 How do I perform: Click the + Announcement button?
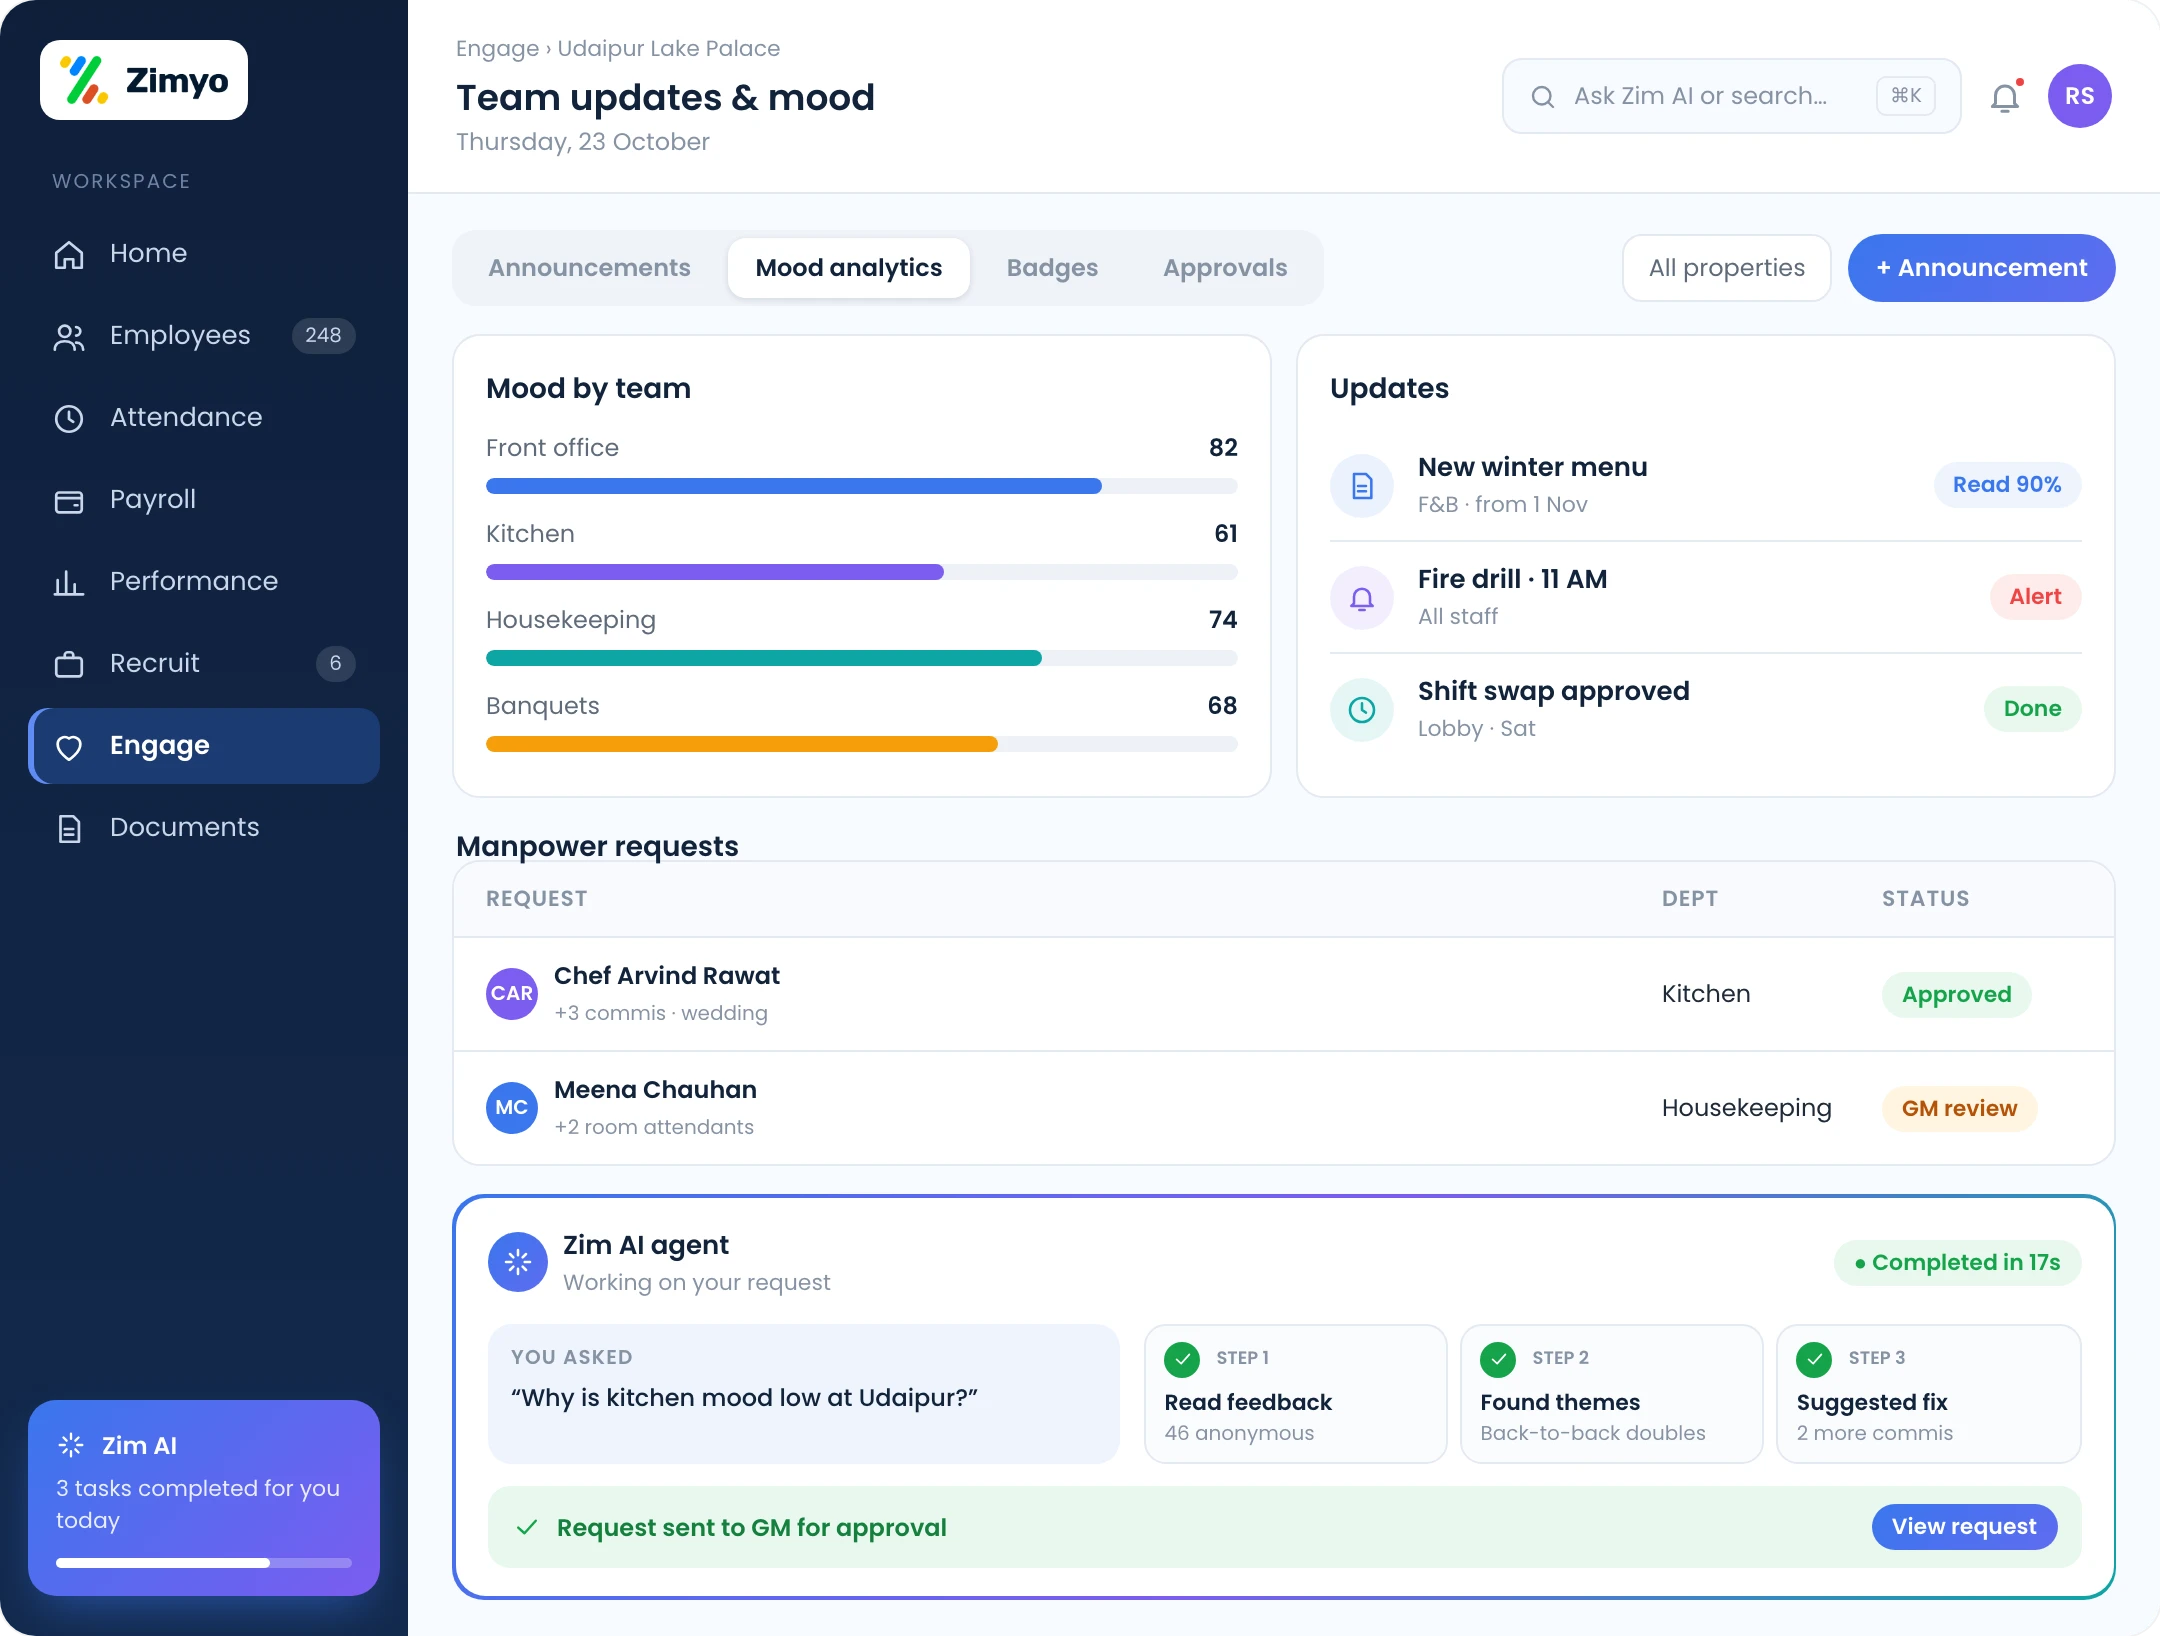(1982, 268)
